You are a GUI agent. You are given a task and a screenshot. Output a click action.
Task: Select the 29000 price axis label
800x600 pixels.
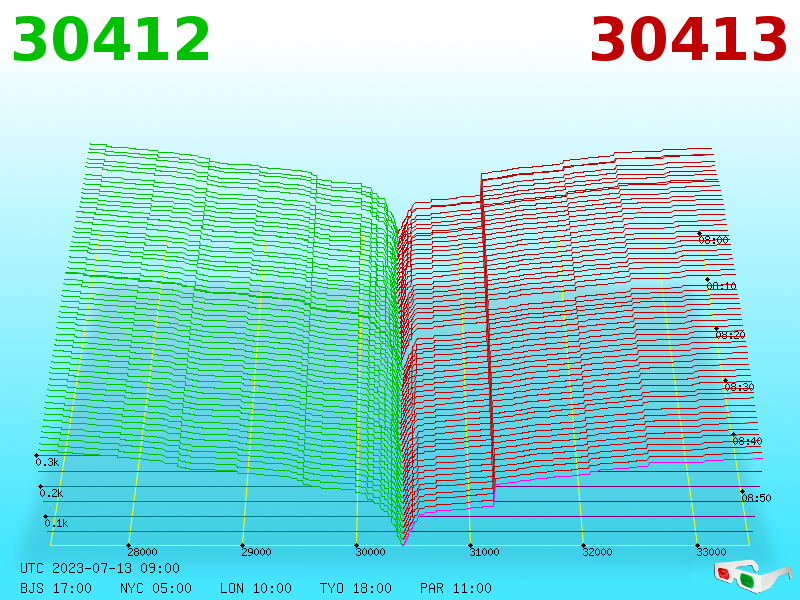[256, 552]
